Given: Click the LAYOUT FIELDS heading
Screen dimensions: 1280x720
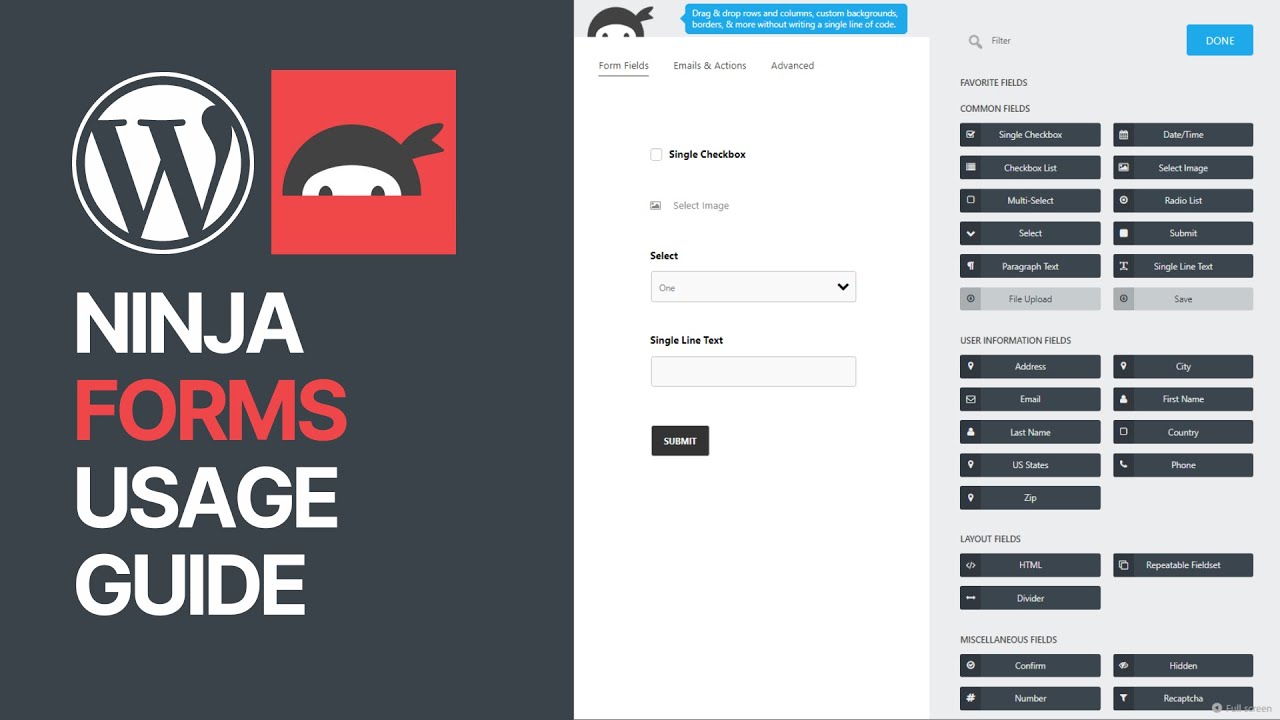Looking at the screenshot, I should (x=990, y=539).
